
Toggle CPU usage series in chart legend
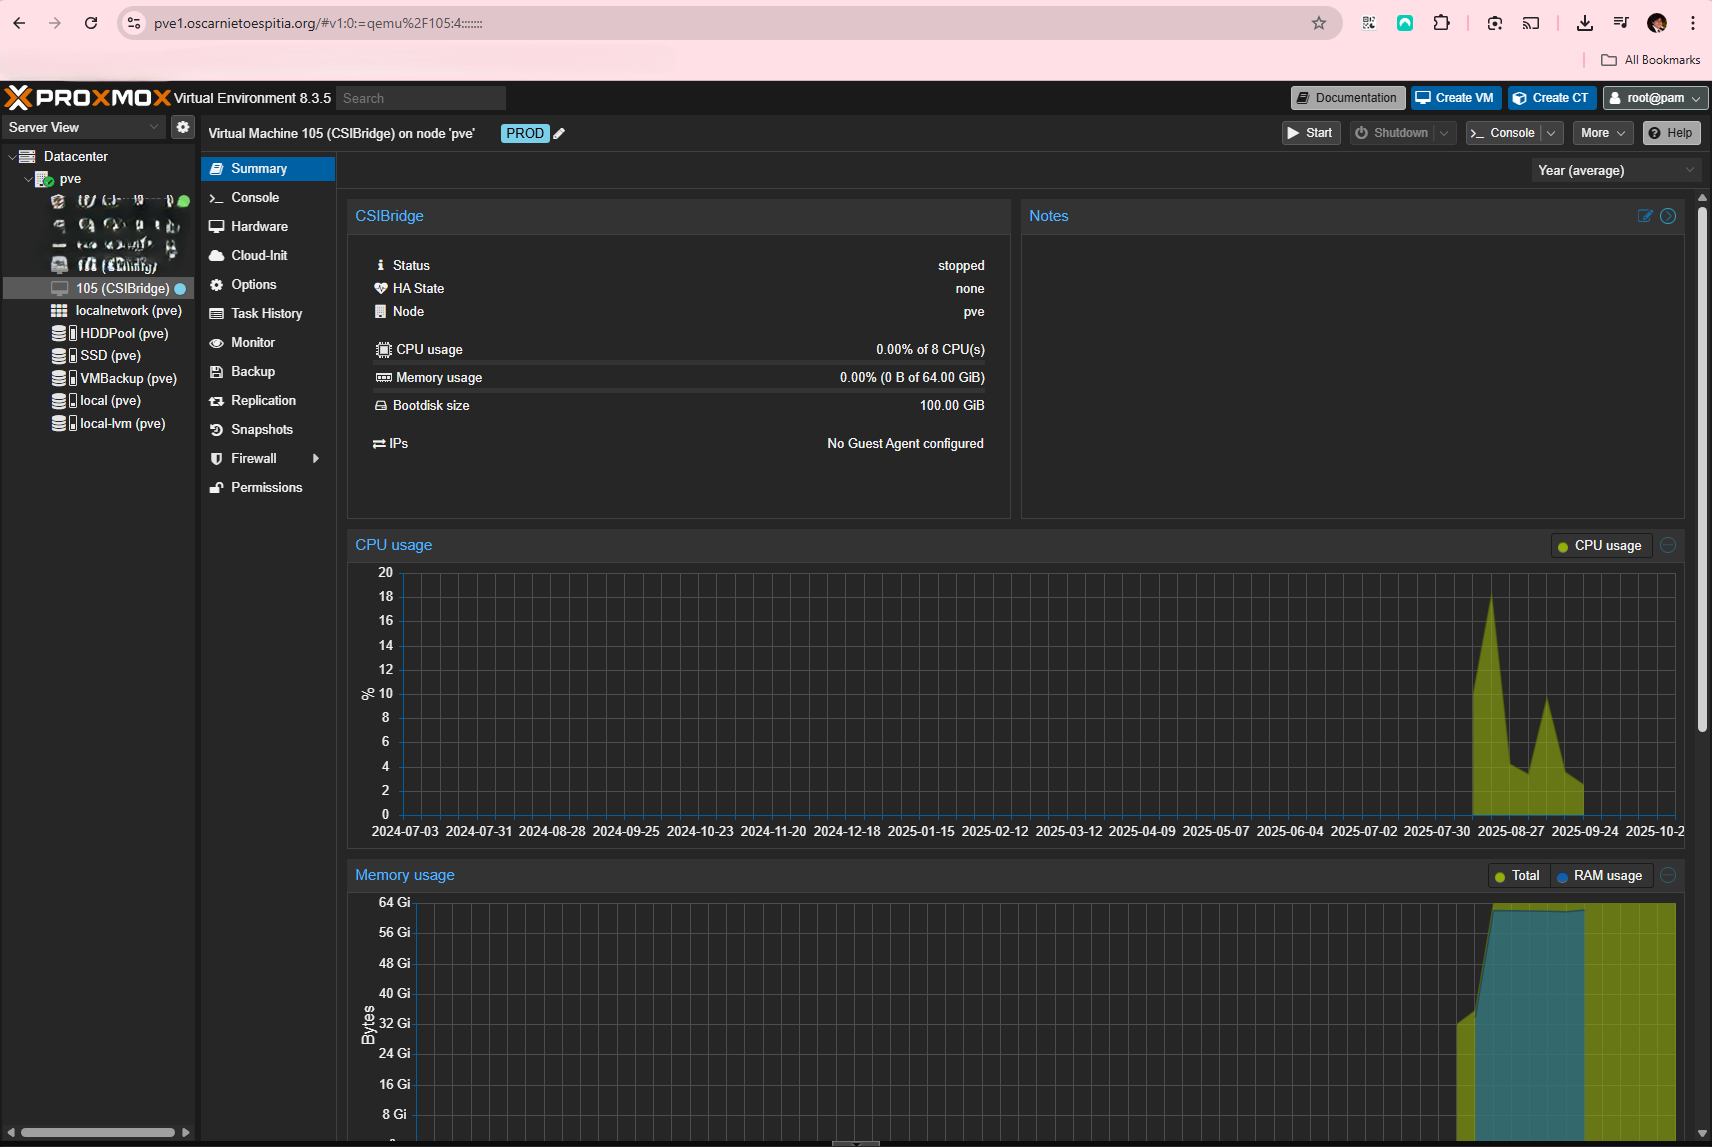tap(1601, 545)
